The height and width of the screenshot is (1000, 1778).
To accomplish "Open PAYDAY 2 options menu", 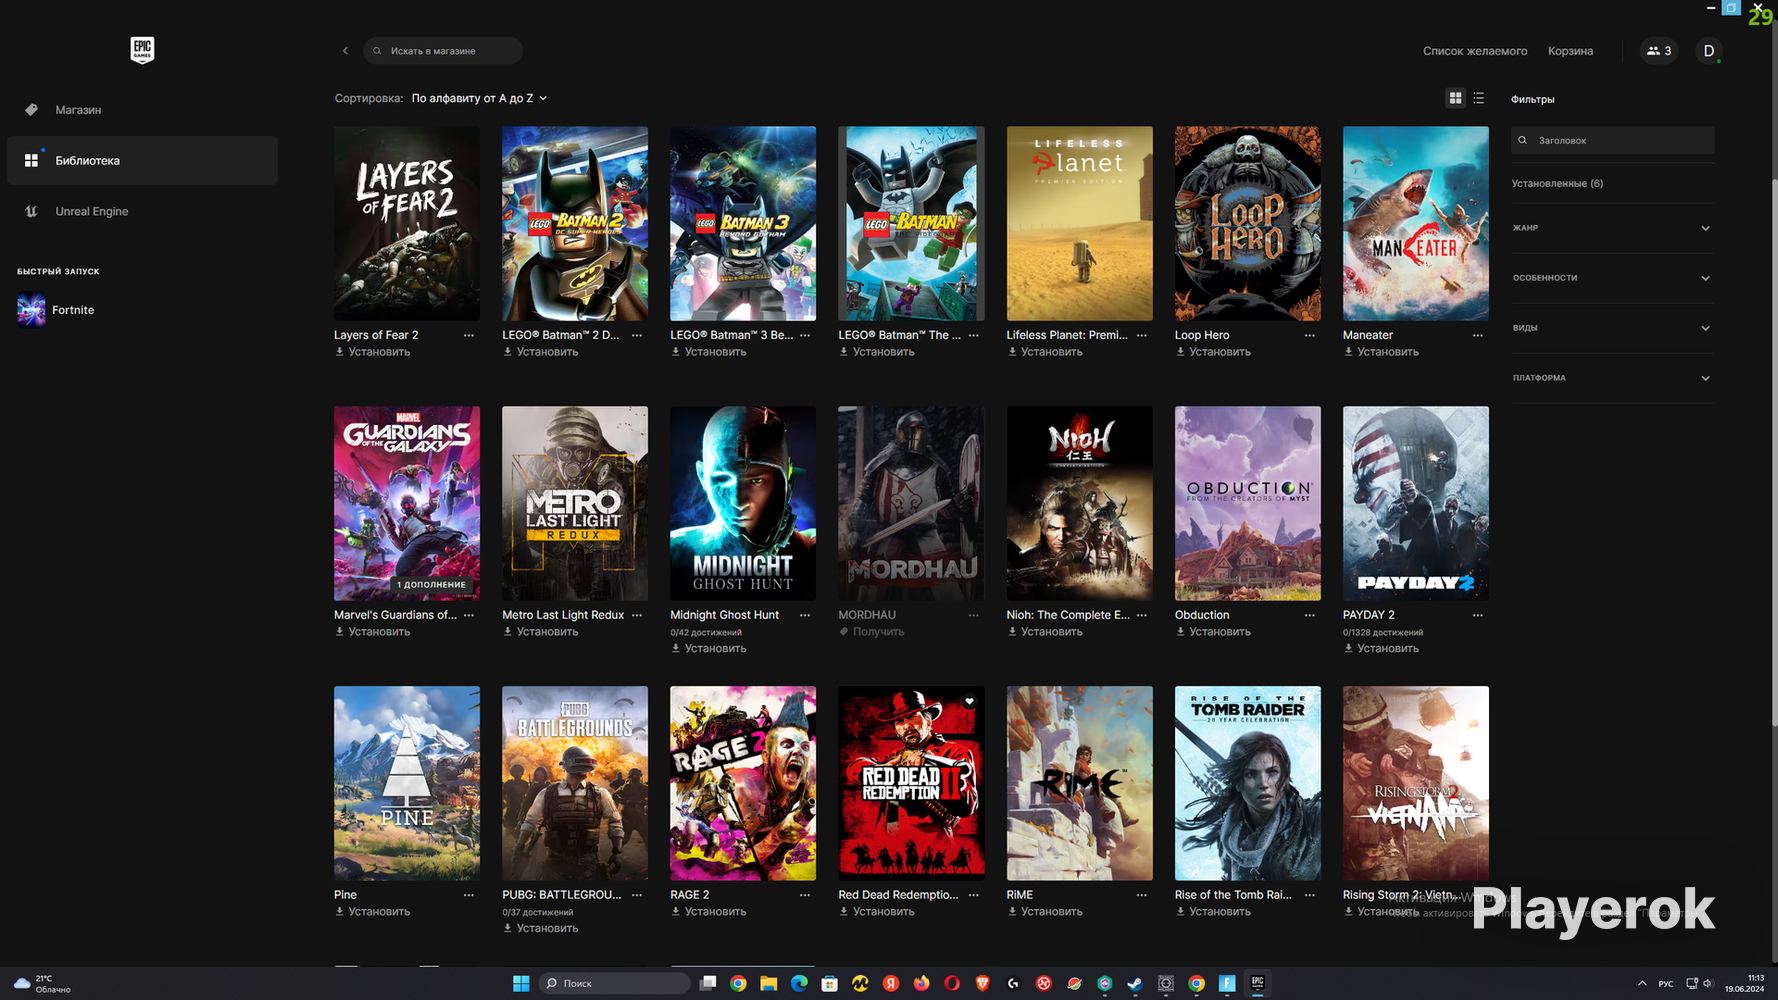I will pyautogui.click(x=1477, y=615).
